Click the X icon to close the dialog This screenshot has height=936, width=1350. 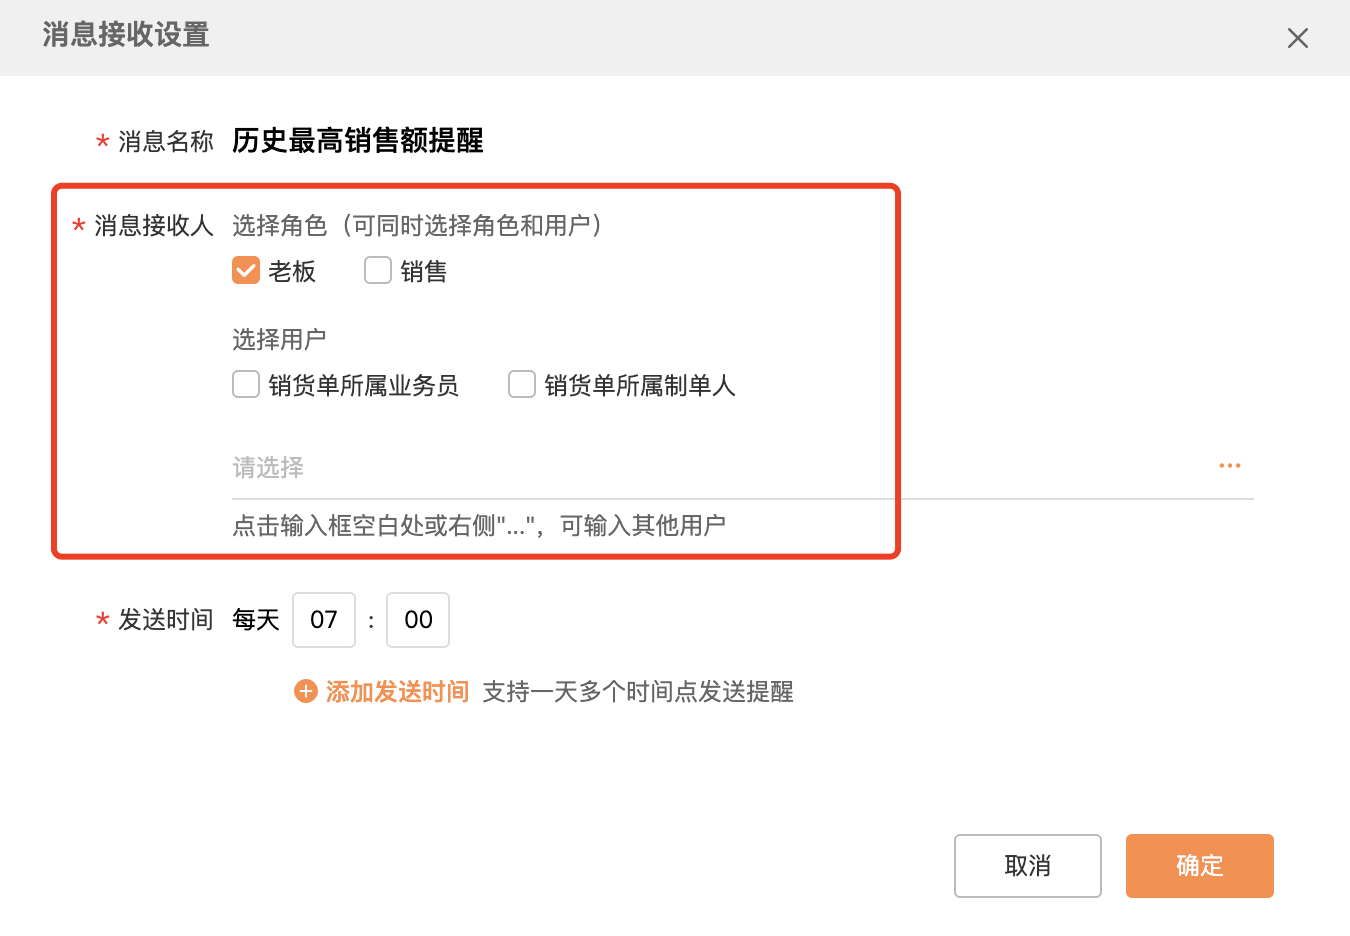point(1297,38)
